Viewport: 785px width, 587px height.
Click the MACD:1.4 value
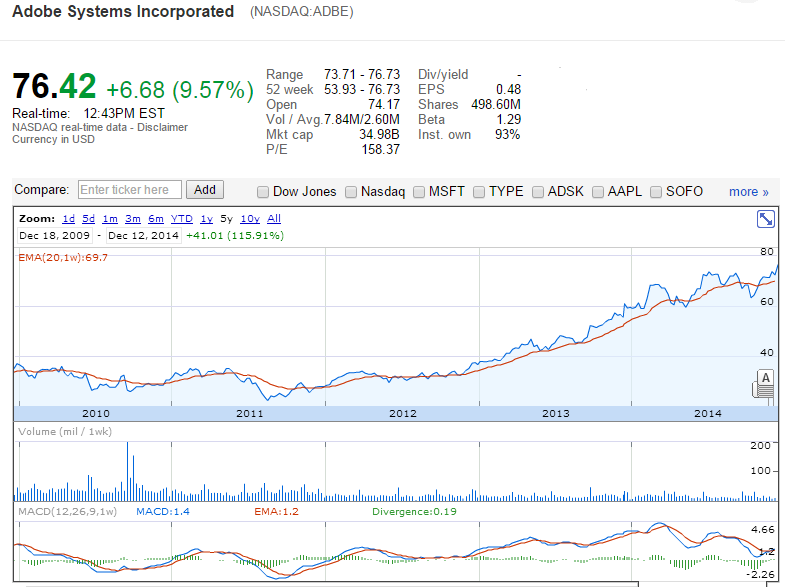(x=163, y=511)
